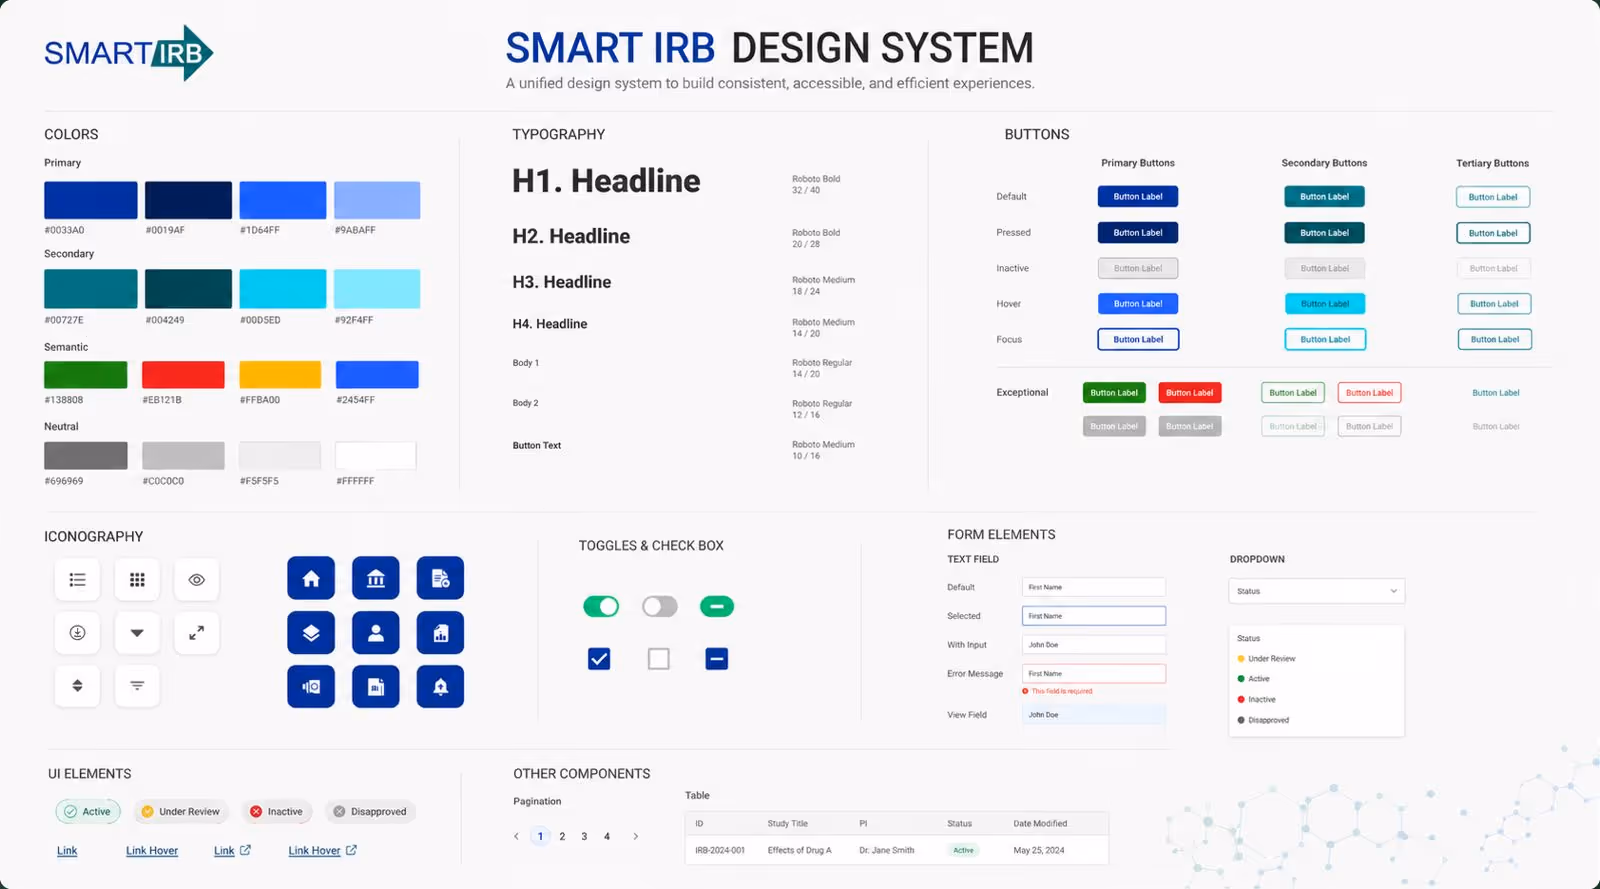Go to pagination page 4

607,837
